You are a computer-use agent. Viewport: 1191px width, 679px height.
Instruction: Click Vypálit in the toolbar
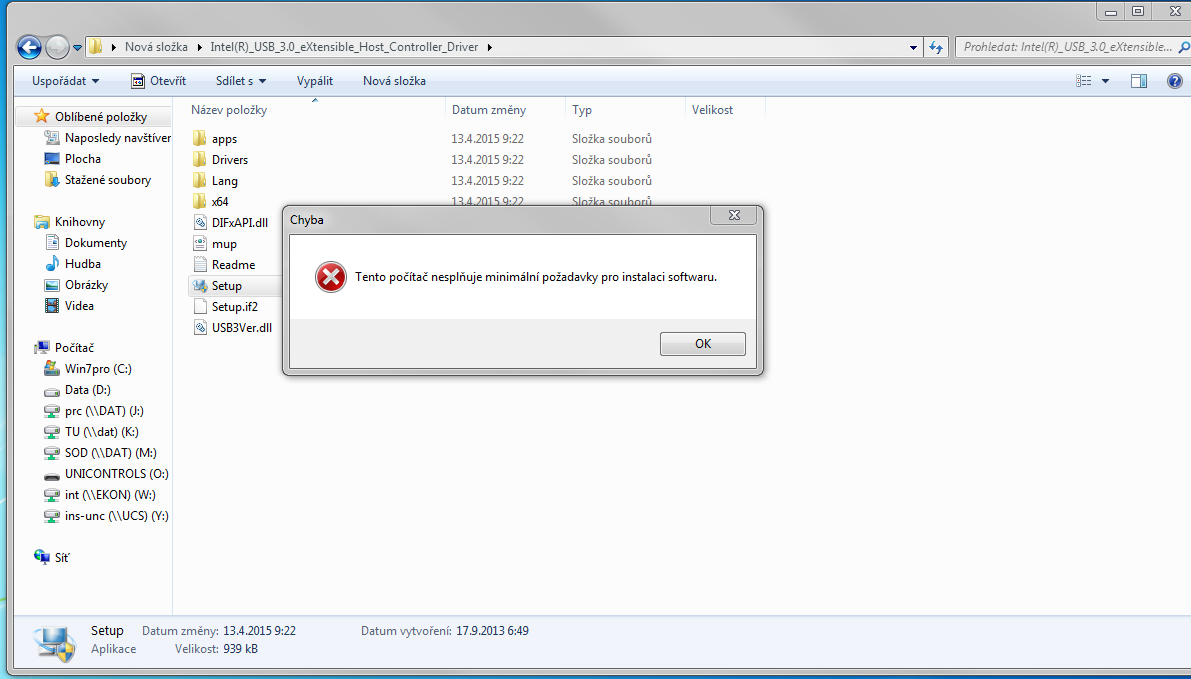pyautogui.click(x=314, y=81)
